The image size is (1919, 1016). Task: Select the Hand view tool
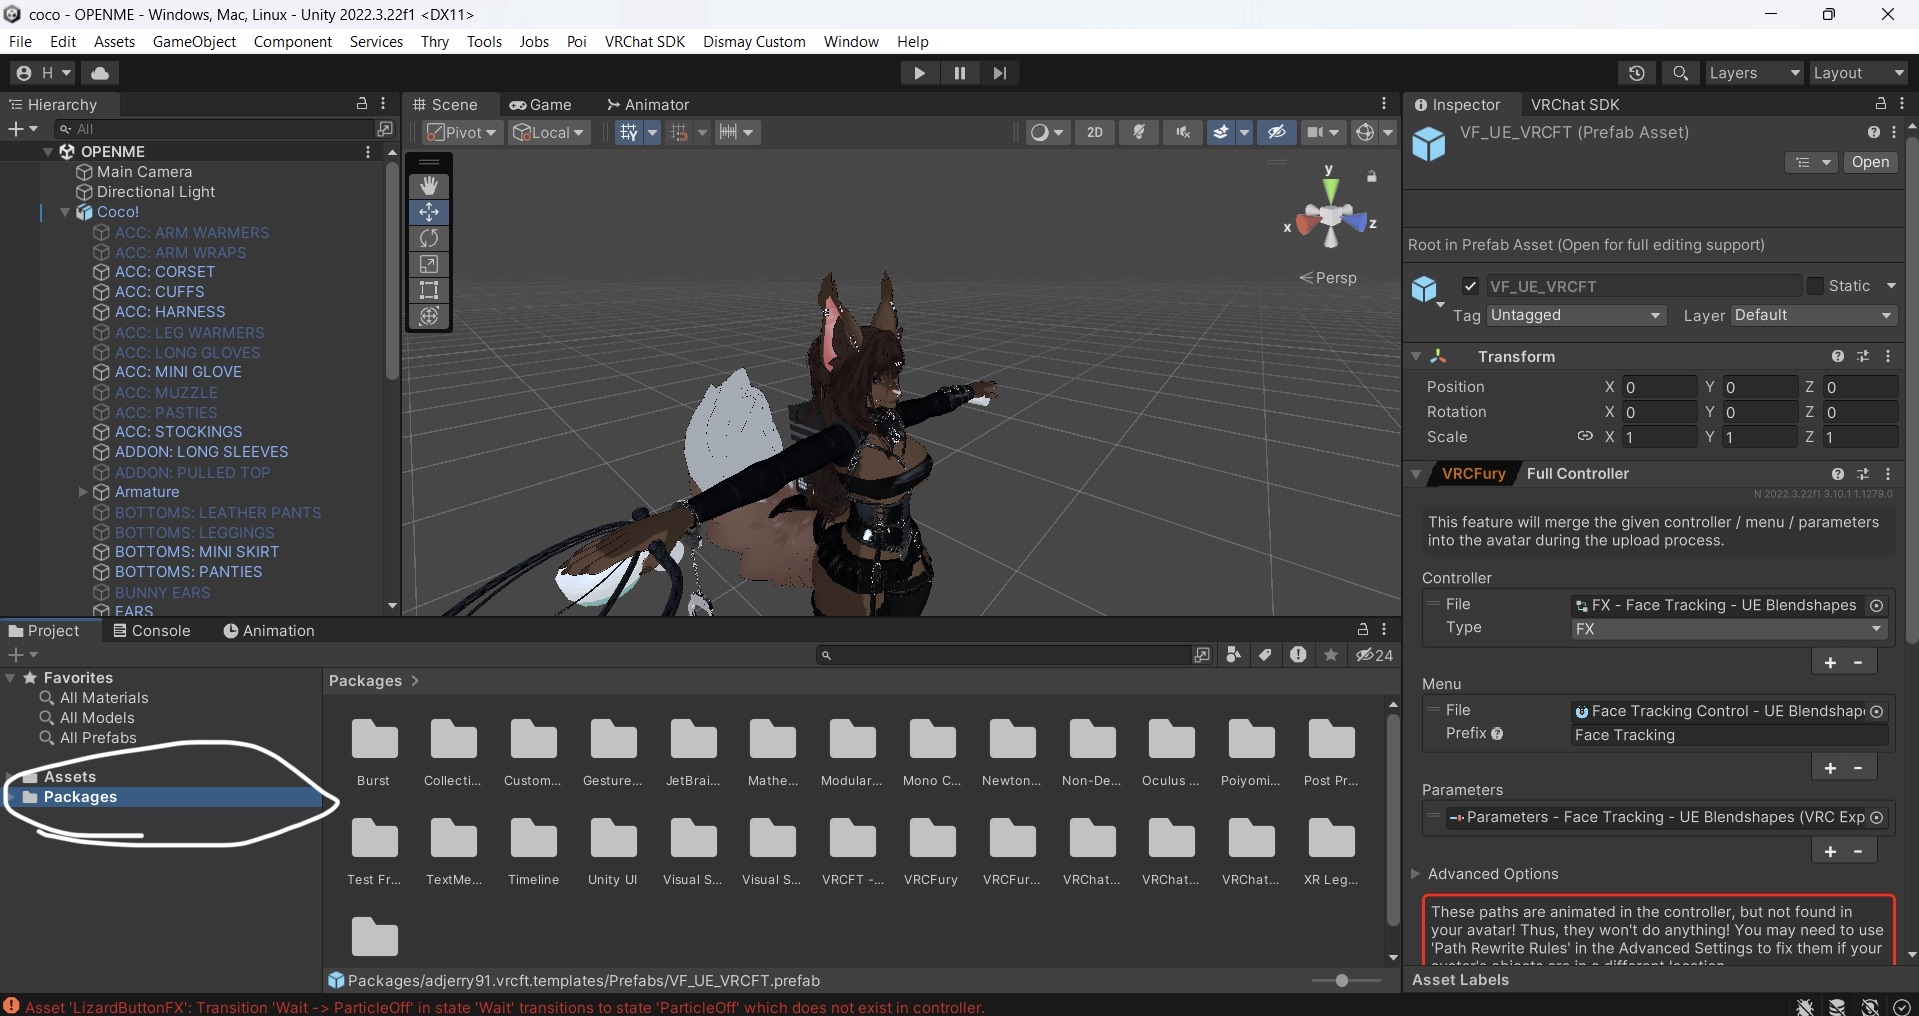click(429, 186)
